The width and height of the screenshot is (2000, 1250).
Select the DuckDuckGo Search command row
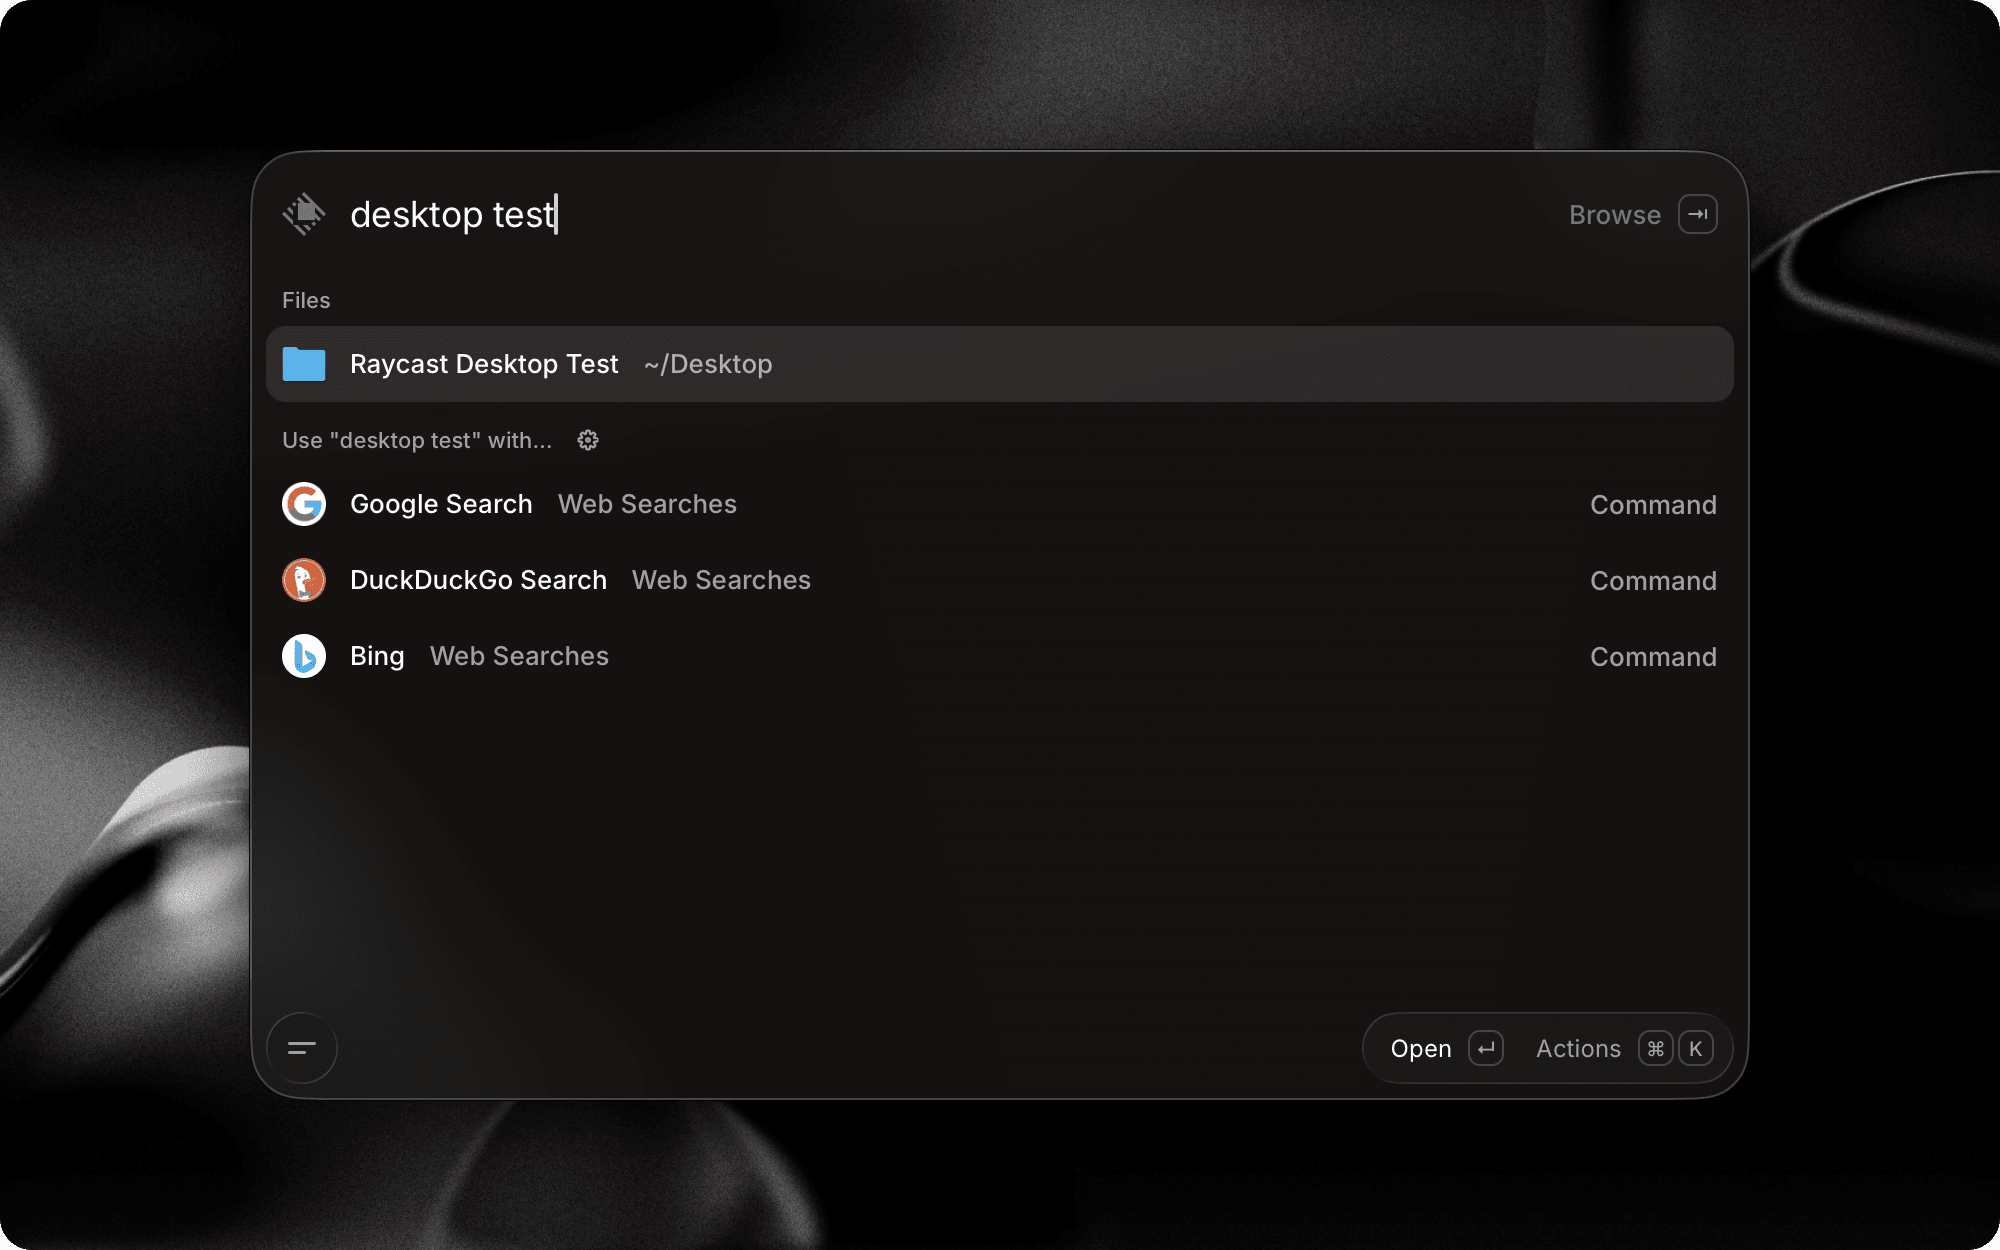(1000, 580)
